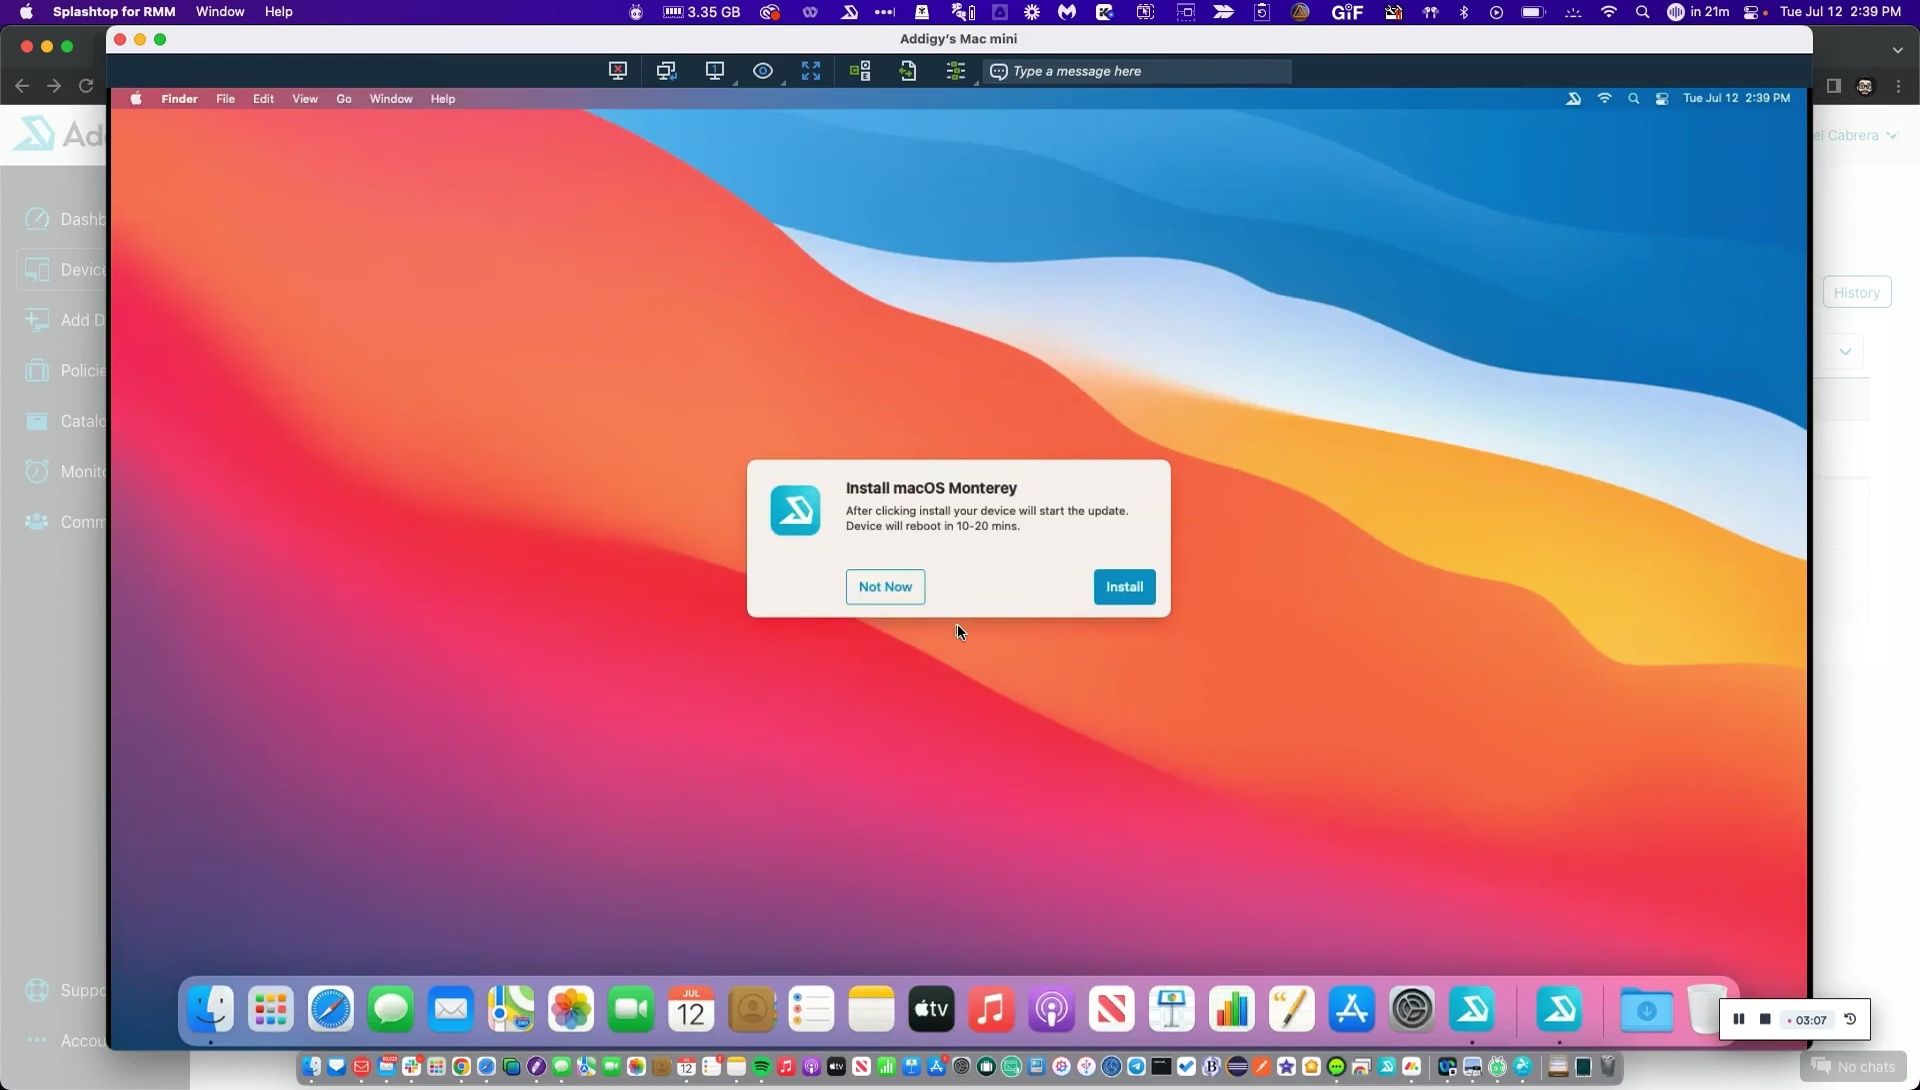This screenshot has width=1920, height=1090.
Task: Open FaceTime in the remote Dock
Action: coord(631,1010)
